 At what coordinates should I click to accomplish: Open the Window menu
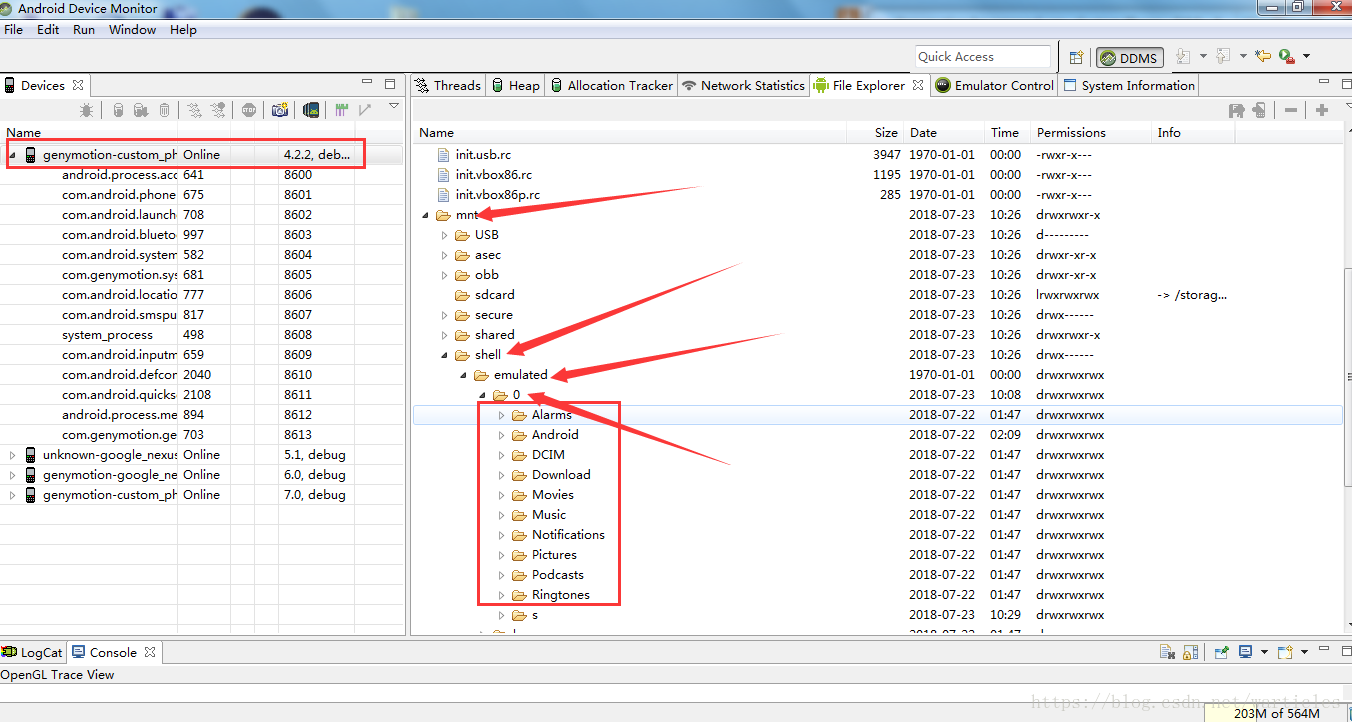pyautogui.click(x=132, y=30)
